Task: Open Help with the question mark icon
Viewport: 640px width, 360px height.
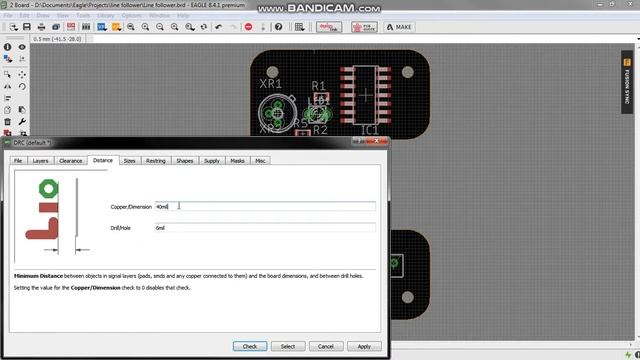Action: tap(278, 27)
